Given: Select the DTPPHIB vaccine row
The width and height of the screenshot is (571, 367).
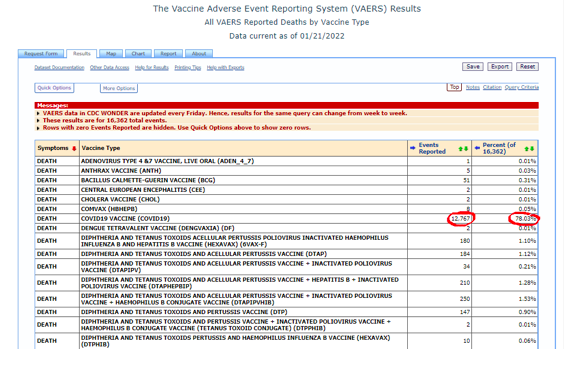Looking at the screenshot, I should click(x=286, y=325).
